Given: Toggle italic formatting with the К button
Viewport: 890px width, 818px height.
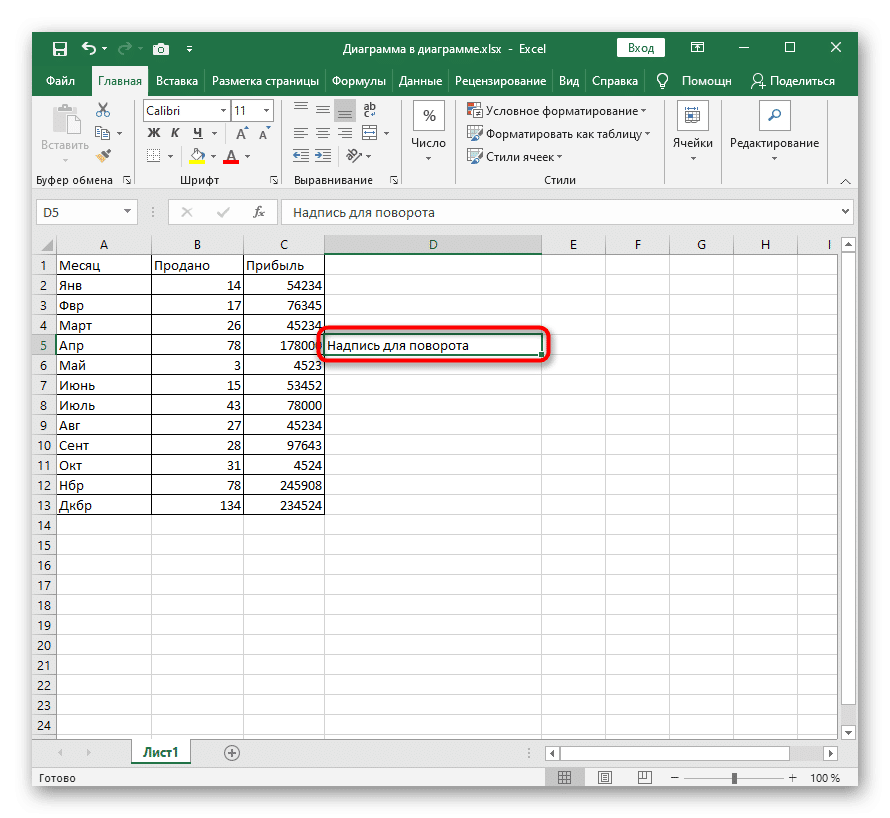Looking at the screenshot, I should (x=175, y=133).
